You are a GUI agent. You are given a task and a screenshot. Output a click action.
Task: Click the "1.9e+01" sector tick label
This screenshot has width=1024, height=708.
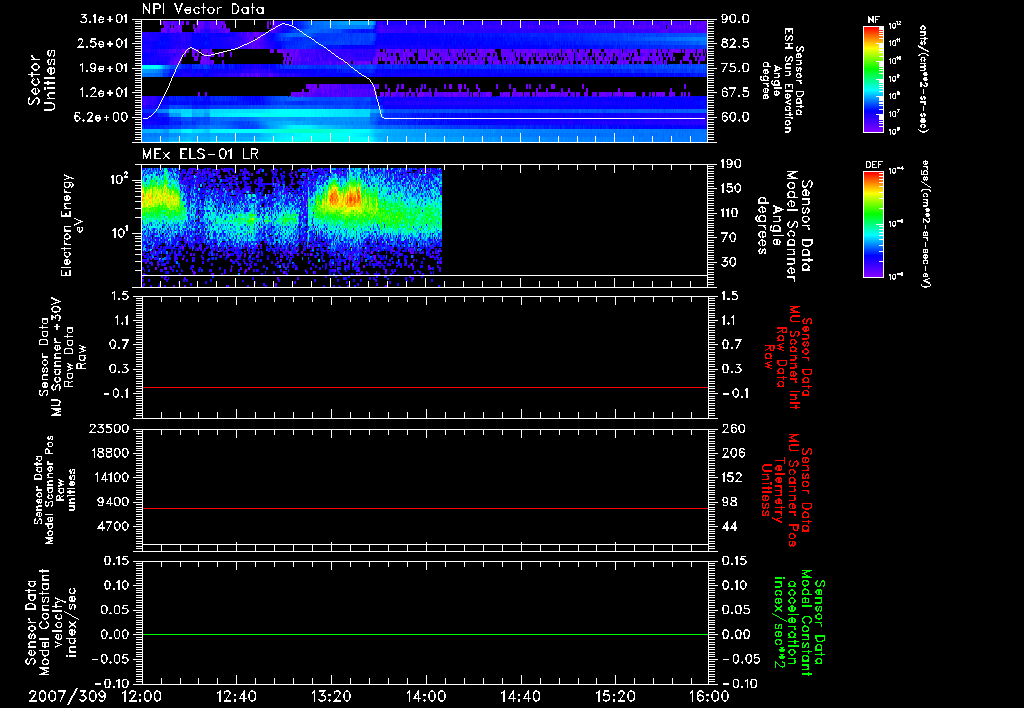(x=104, y=68)
